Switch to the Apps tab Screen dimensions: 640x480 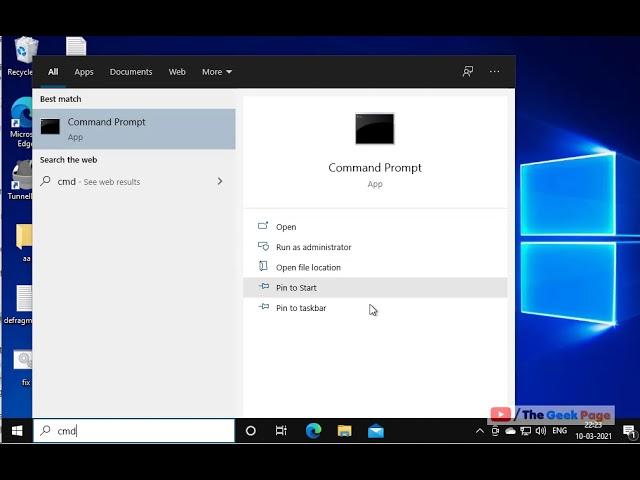point(84,72)
